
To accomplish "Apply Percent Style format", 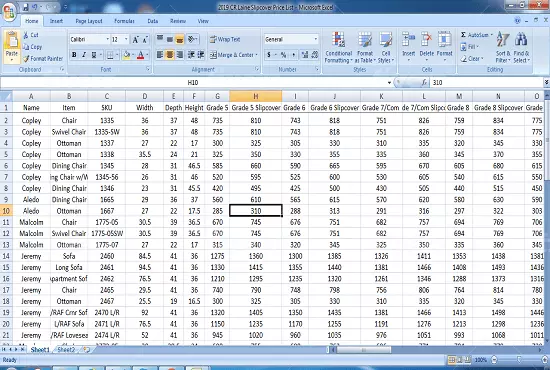I will click(283, 55).
